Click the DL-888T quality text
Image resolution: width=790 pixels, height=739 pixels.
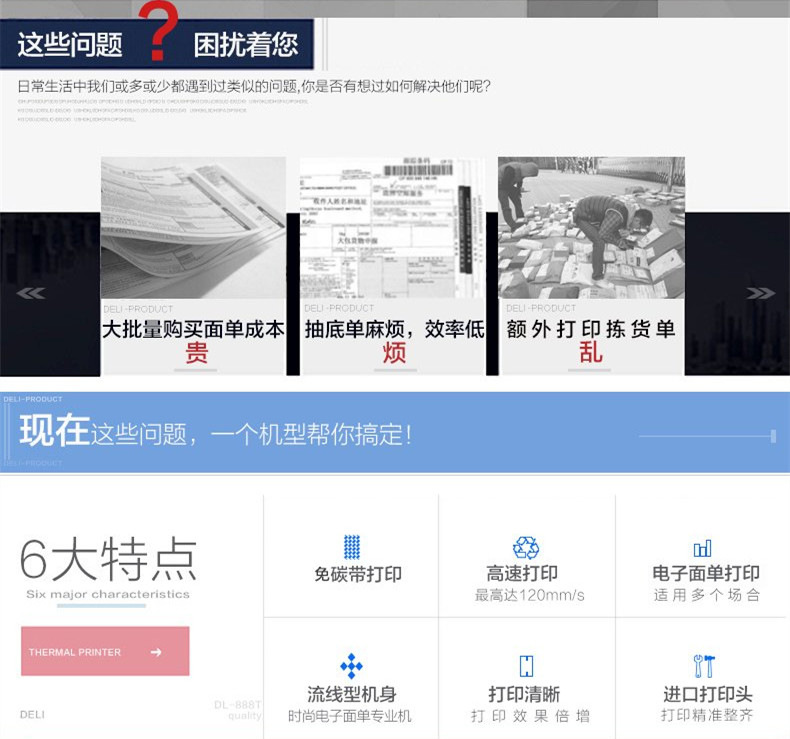237,710
